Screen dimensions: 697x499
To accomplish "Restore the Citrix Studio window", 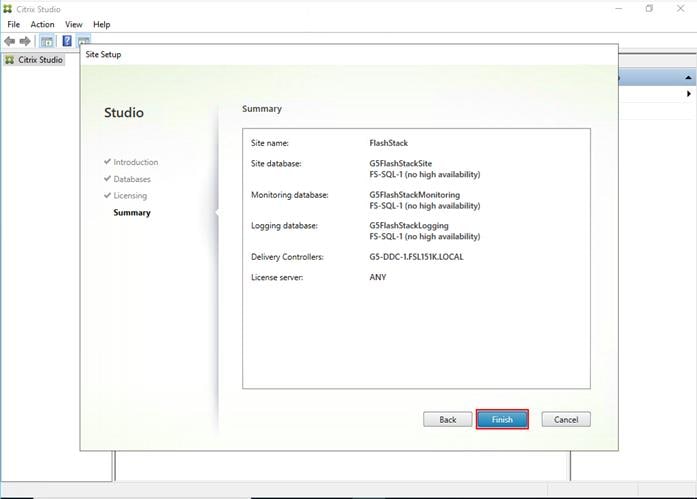I will [x=649, y=8].
